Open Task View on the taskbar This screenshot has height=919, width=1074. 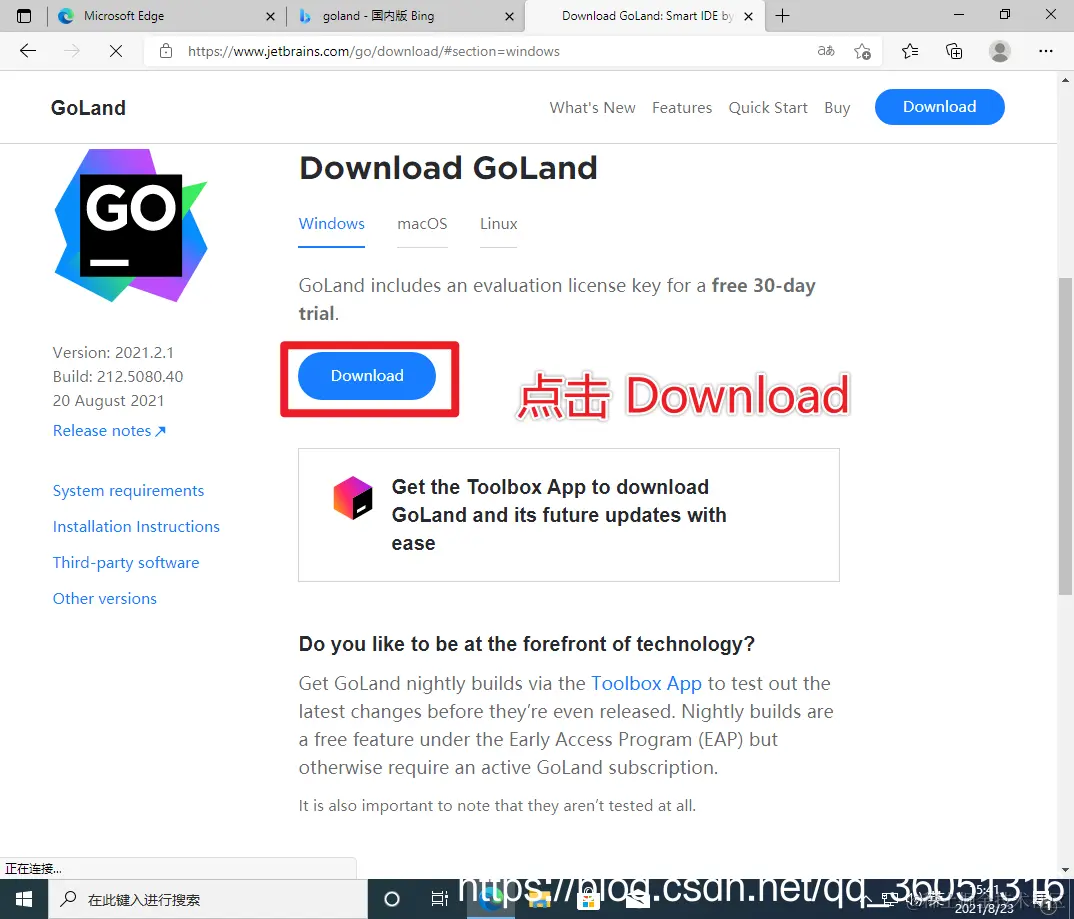(x=439, y=899)
